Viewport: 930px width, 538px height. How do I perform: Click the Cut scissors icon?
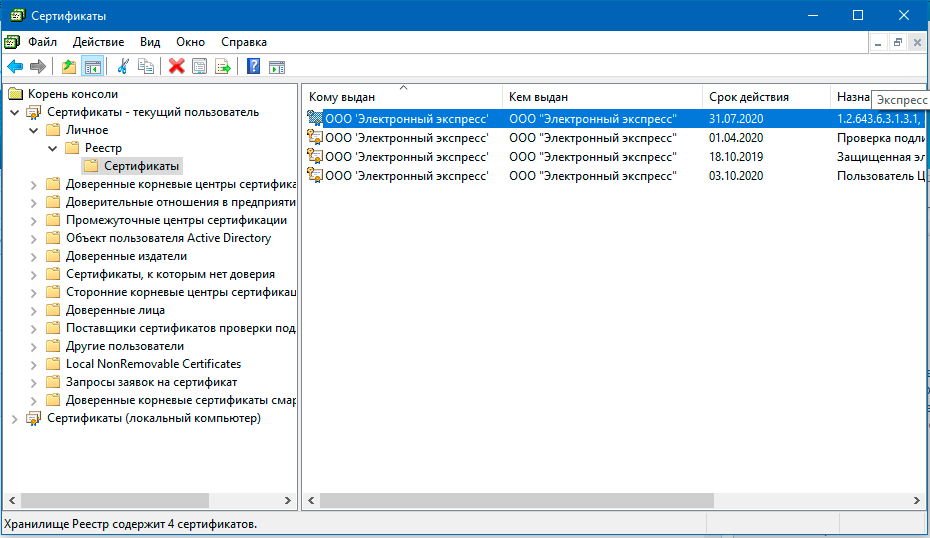pos(123,67)
